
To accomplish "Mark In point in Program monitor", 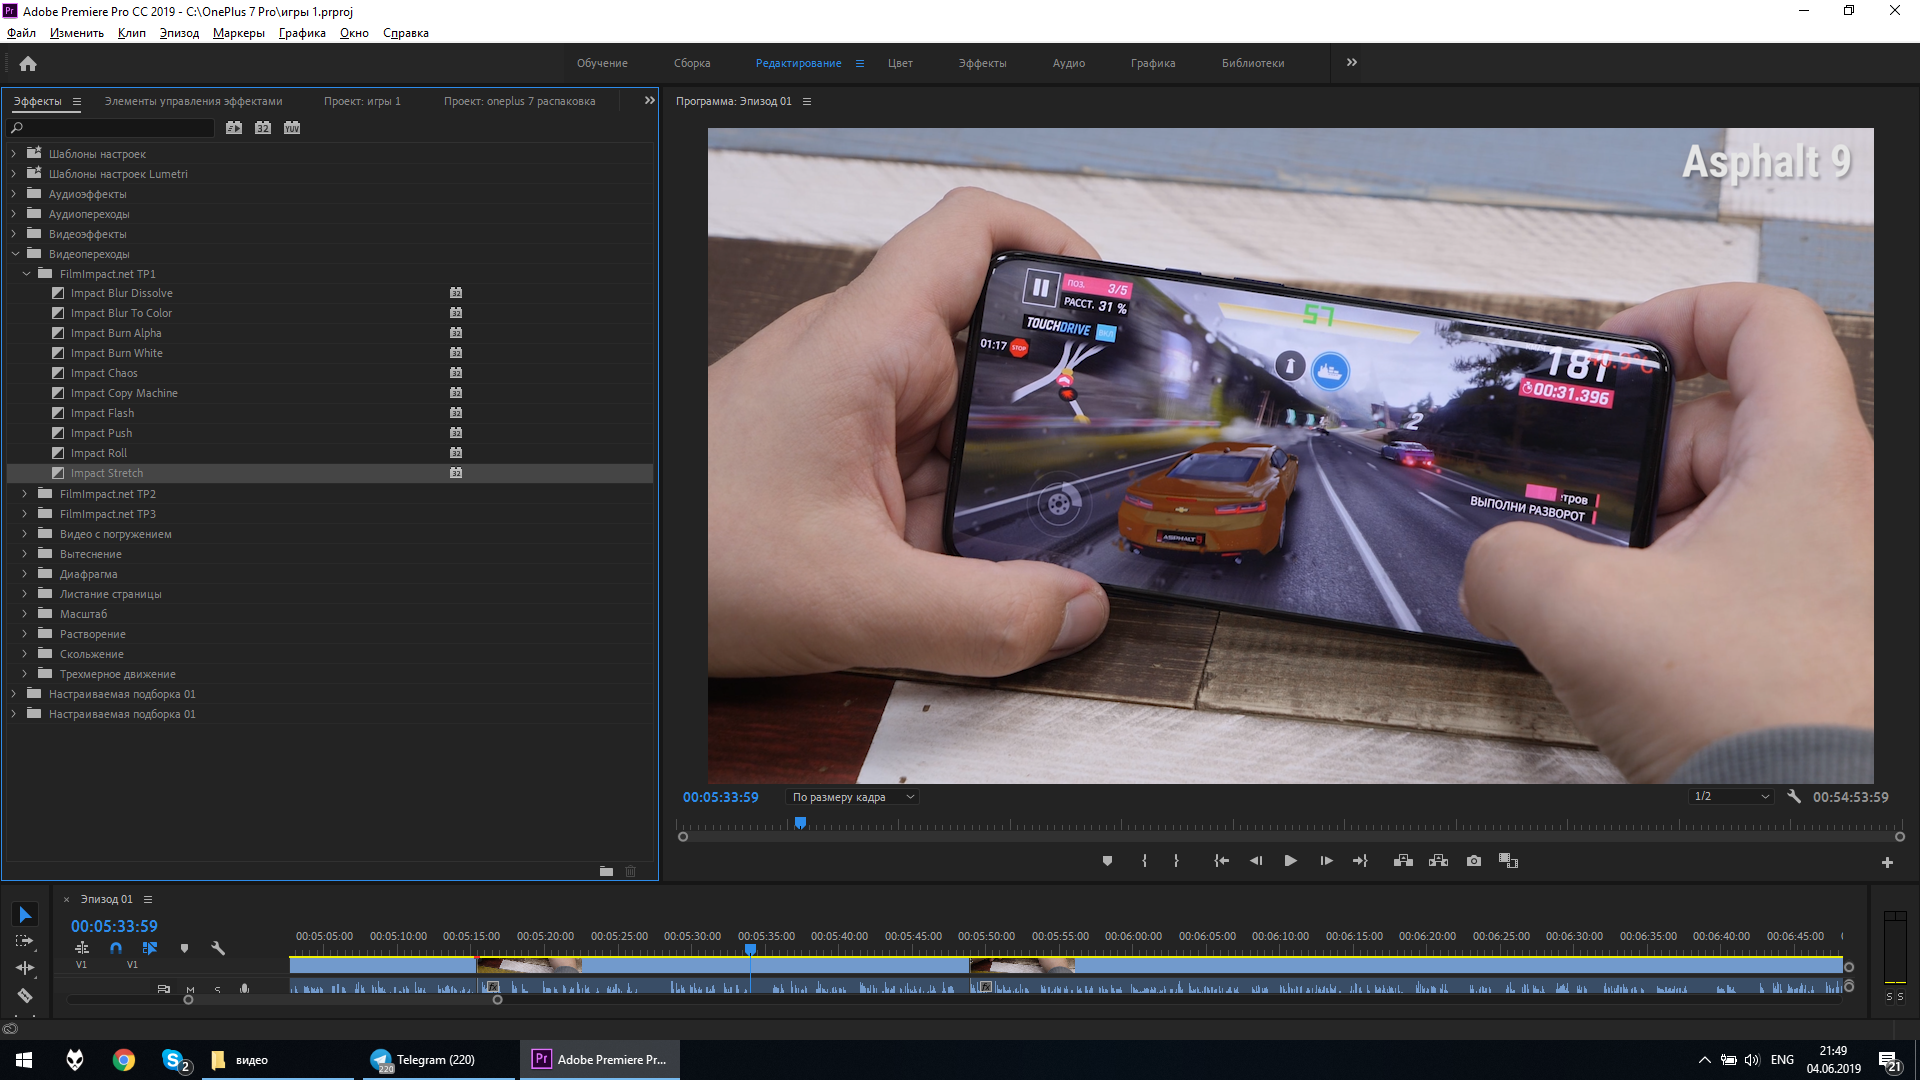I will pyautogui.click(x=1144, y=861).
